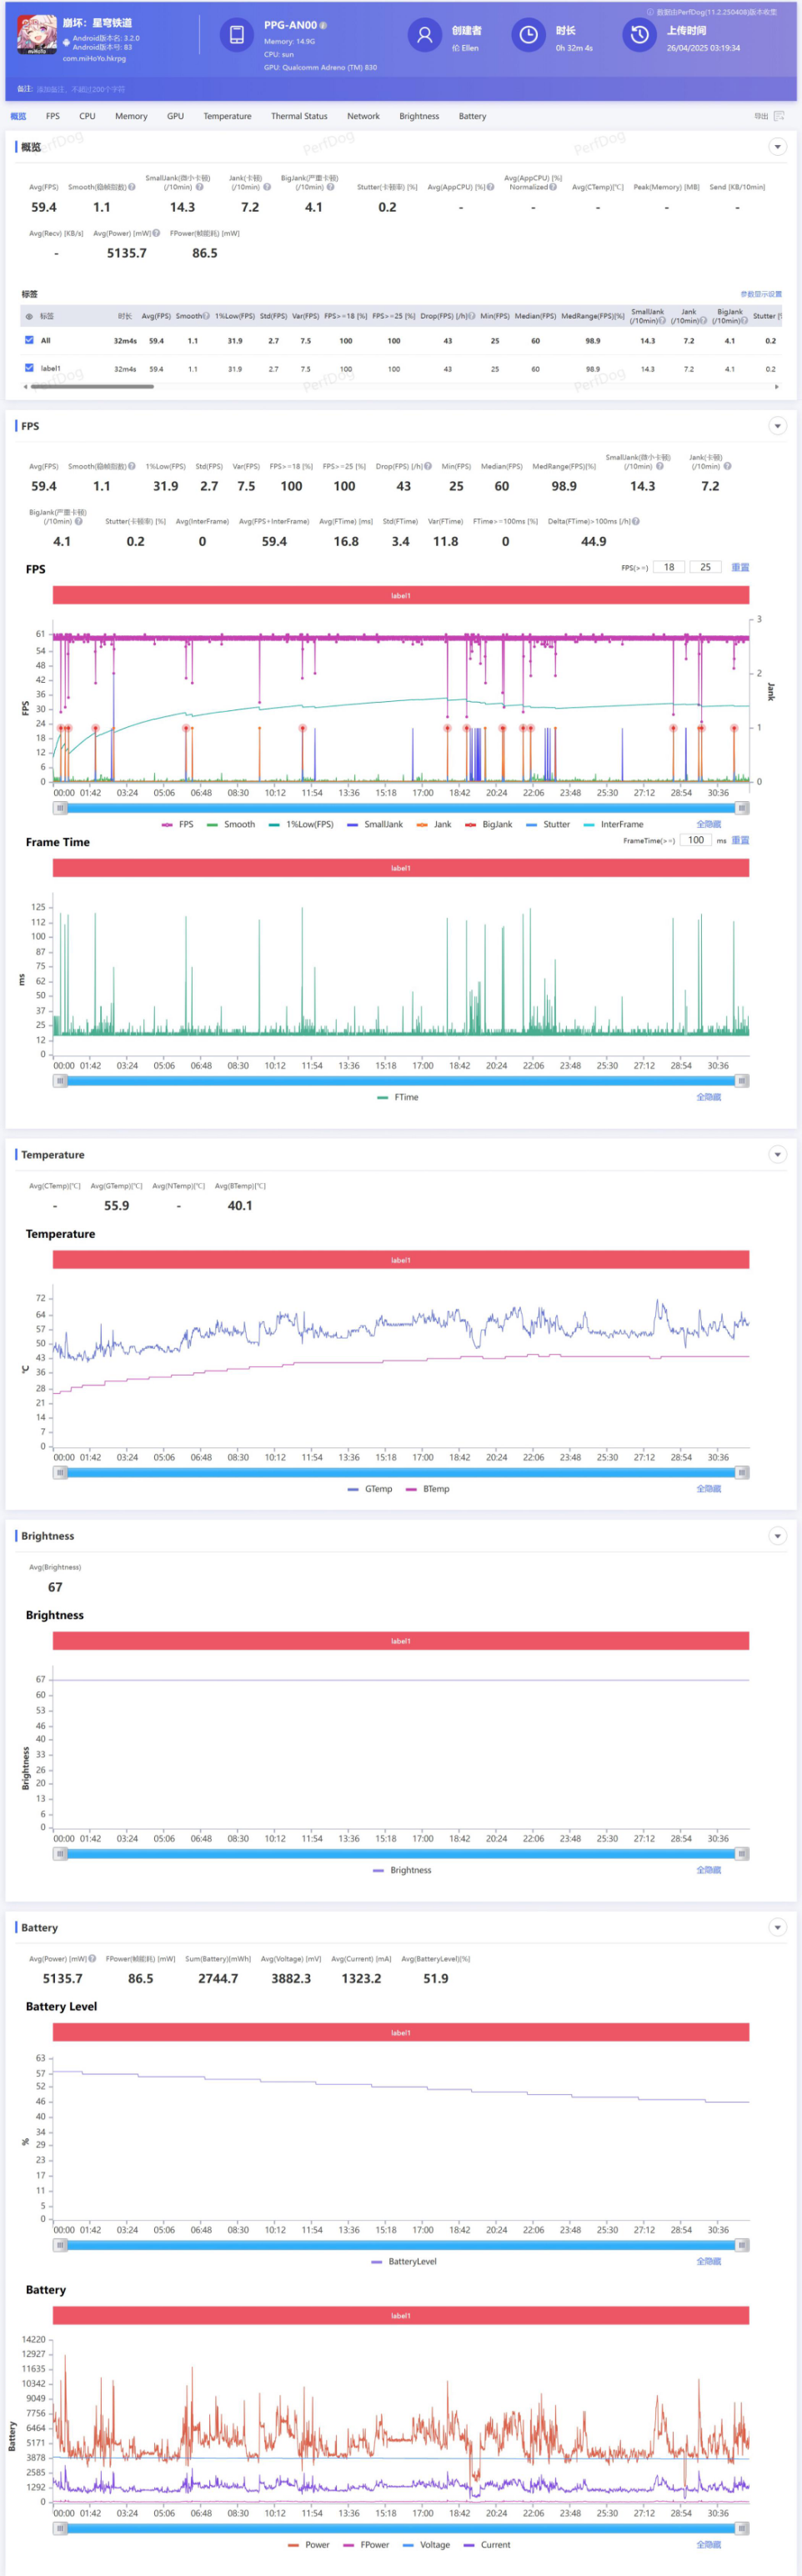Open the Drop(FPS) help icon in the table header
This screenshot has width=802, height=2576.
pos(472,316)
